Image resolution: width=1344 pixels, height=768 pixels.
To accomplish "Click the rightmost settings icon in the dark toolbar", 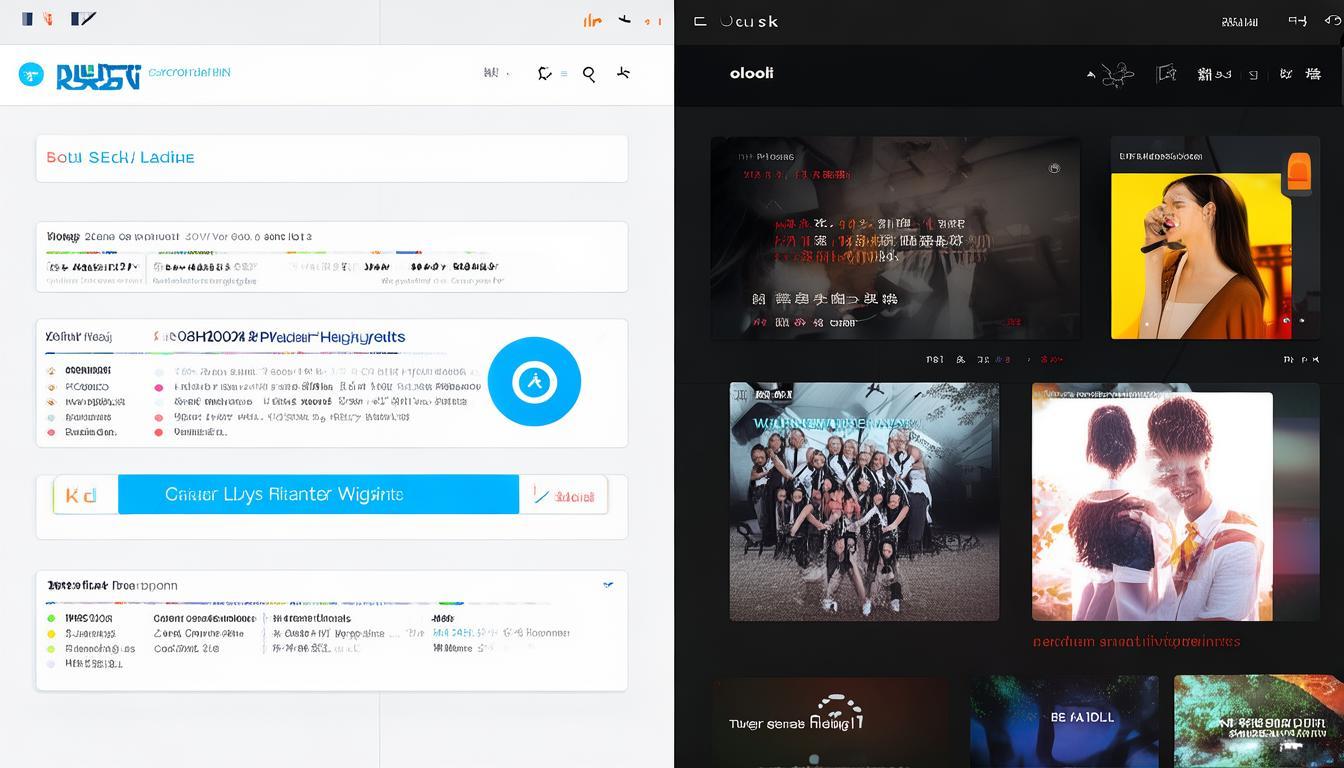I will coord(1313,74).
